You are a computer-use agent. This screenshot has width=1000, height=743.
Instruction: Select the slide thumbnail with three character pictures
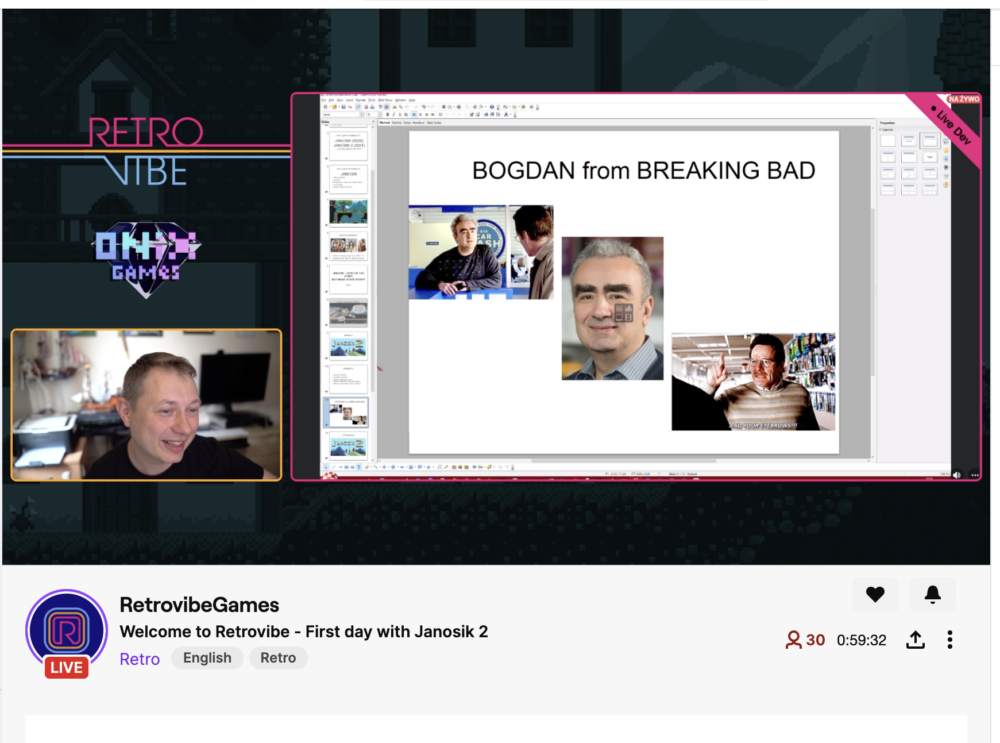pos(348,246)
